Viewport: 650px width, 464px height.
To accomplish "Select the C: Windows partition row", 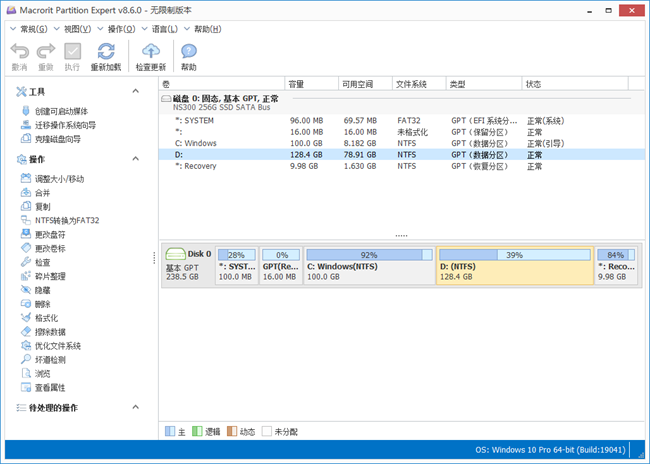I will pyautogui.click(x=401, y=143).
